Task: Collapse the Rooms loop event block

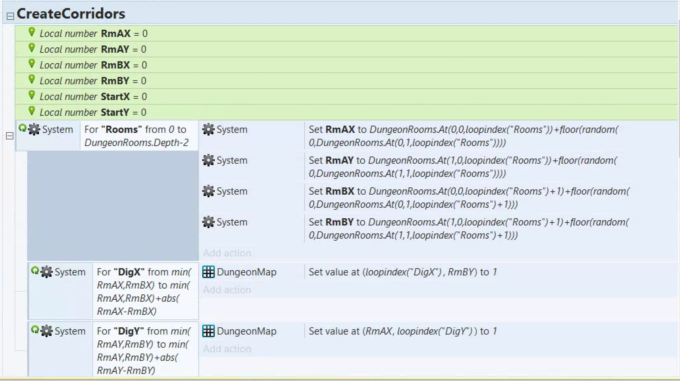Action: tap(10, 136)
